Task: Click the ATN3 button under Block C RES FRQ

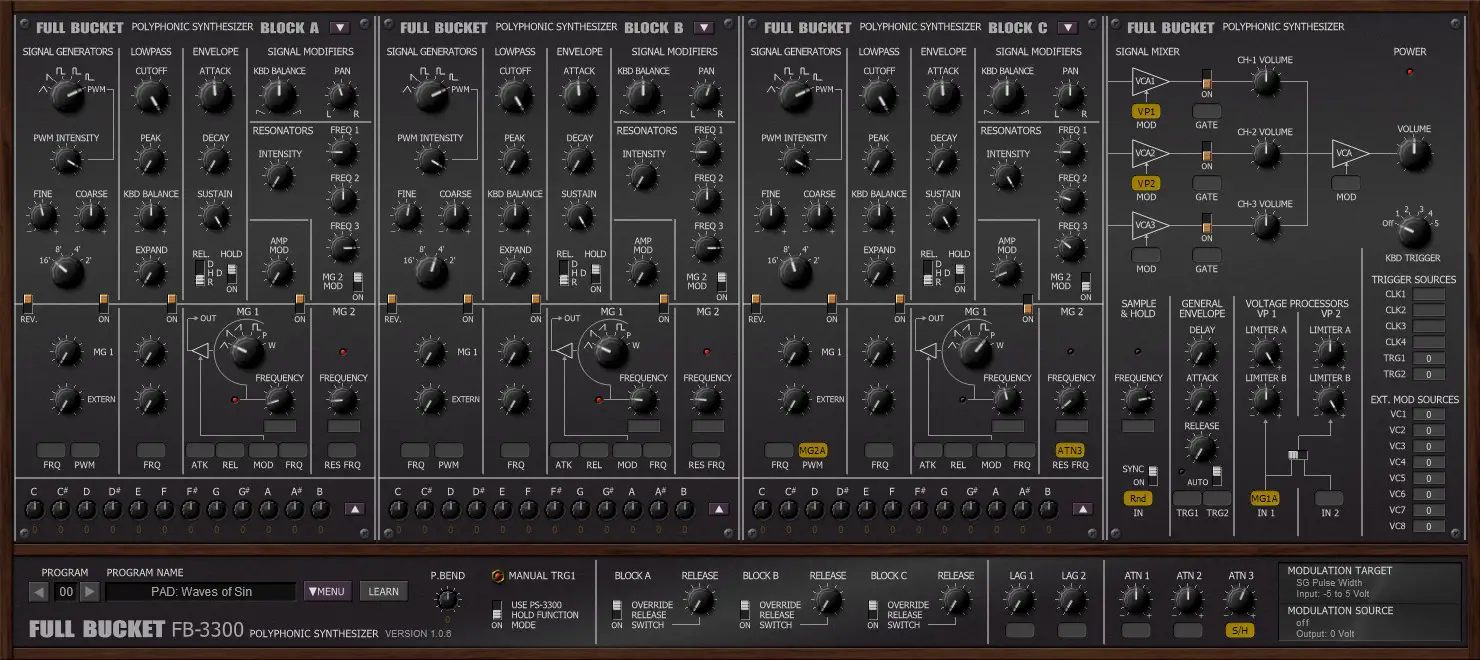Action: point(1068,452)
